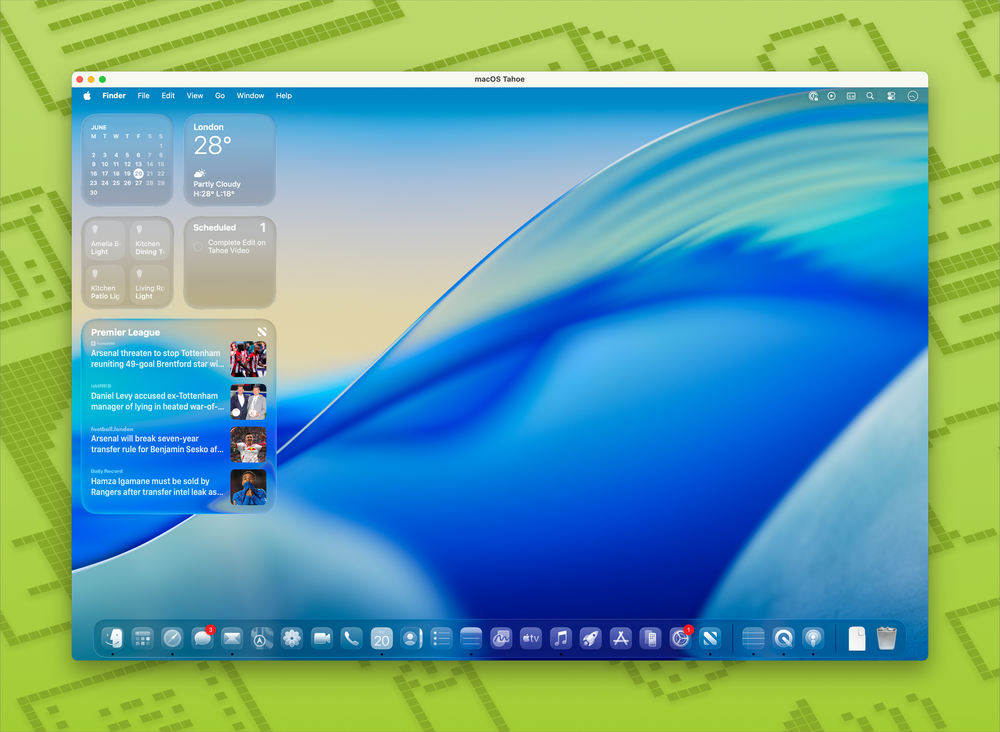Viewport: 1000px width, 732px height.
Task: Toggle the Kitchen Patio Light tile
Action: pyautogui.click(x=105, y=284)
